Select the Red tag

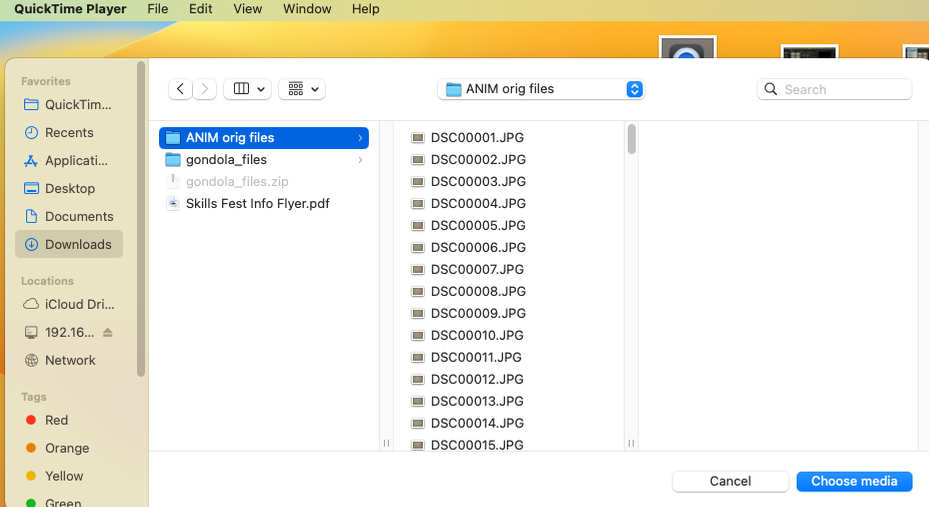coord(69,420)
